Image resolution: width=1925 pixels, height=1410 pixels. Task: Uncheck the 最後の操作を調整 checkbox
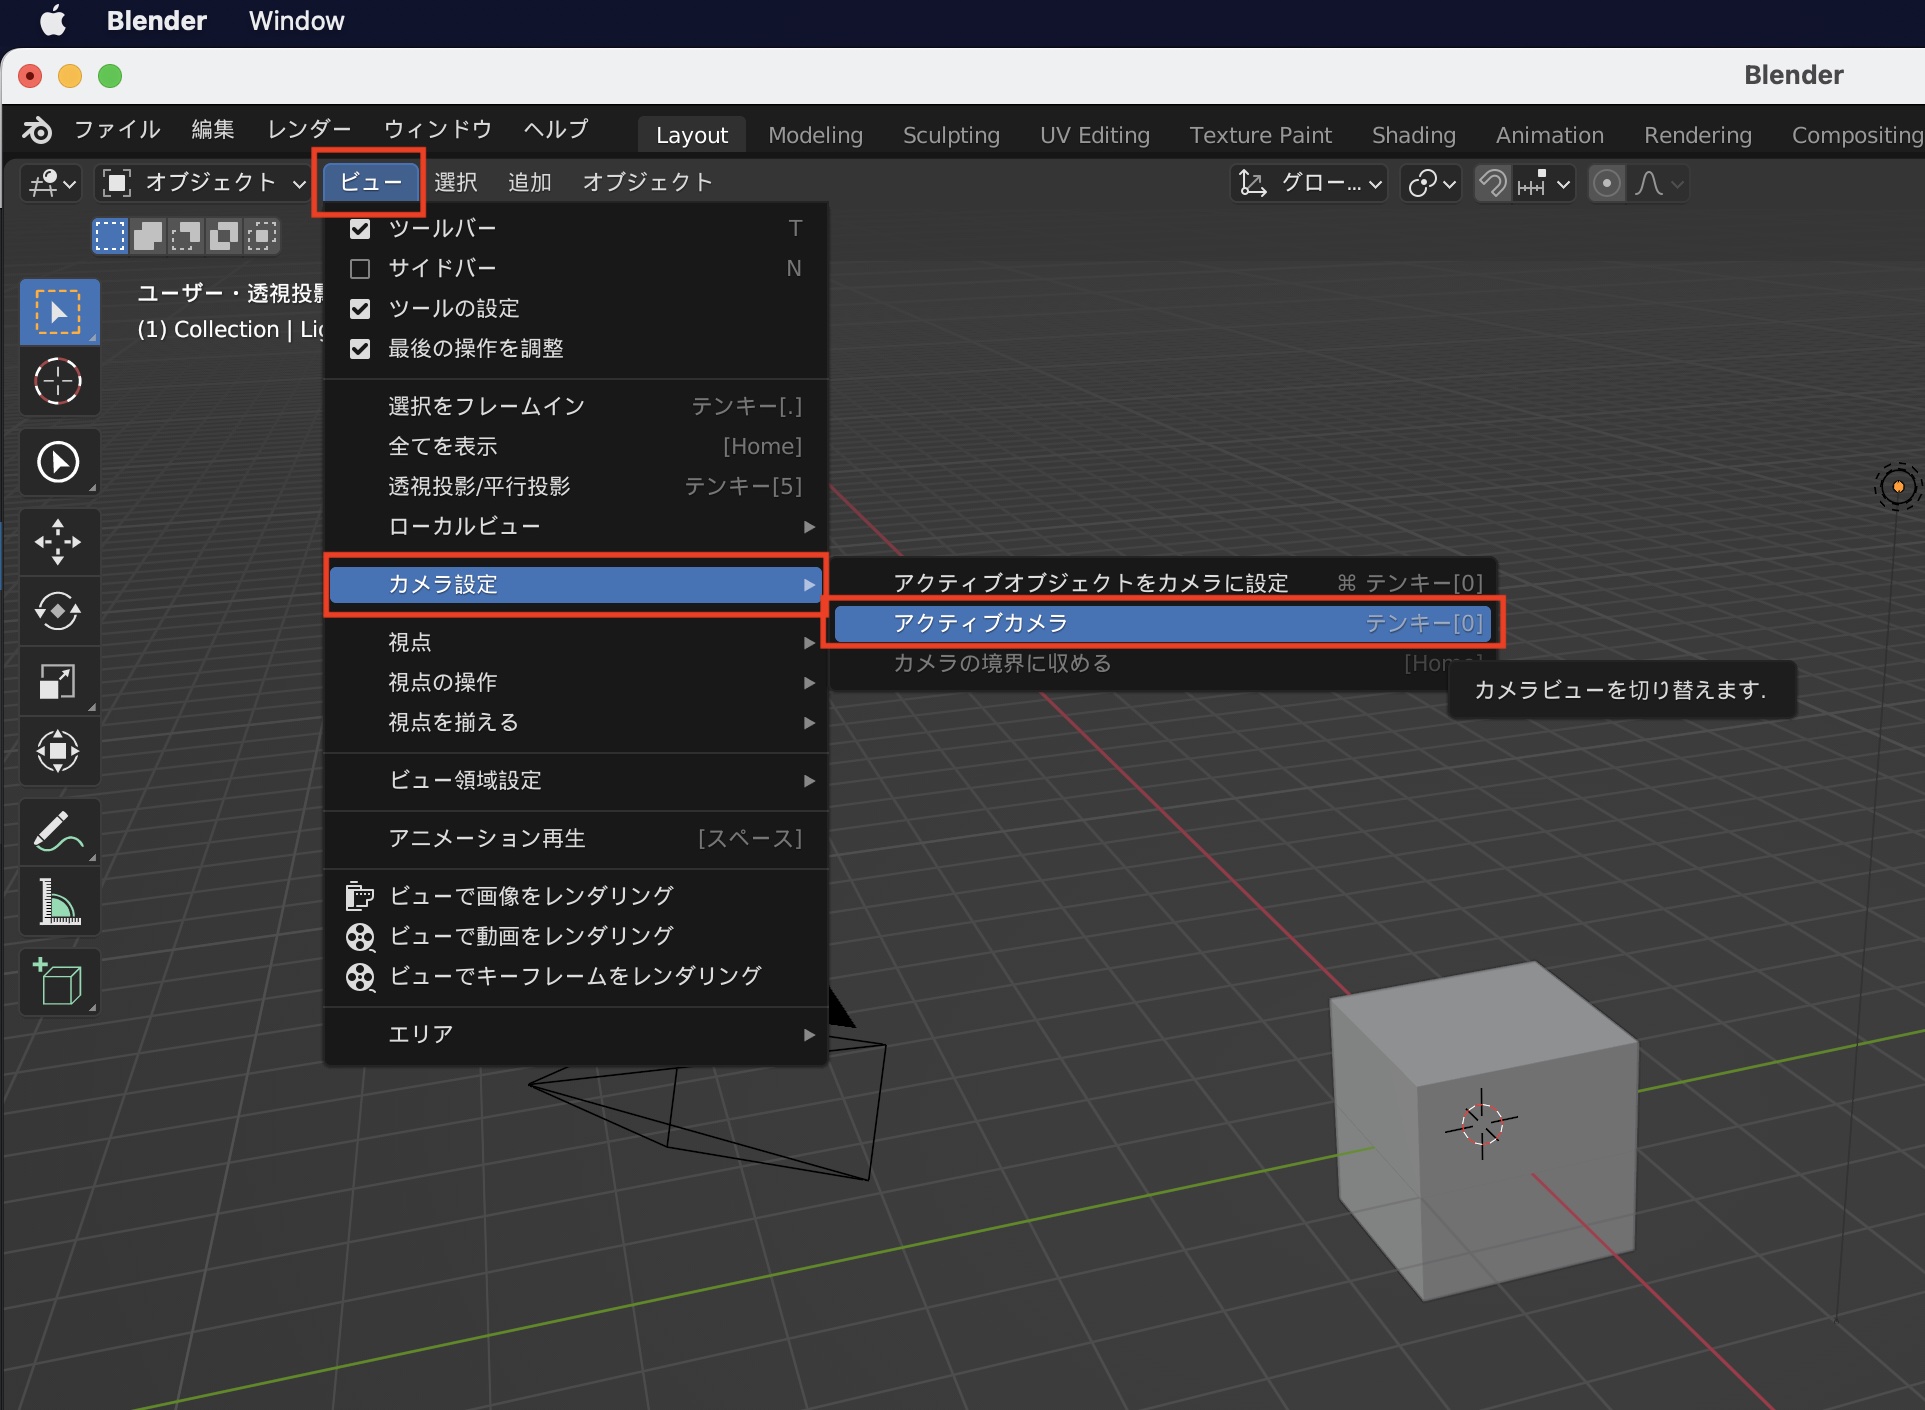coord(360,349)
